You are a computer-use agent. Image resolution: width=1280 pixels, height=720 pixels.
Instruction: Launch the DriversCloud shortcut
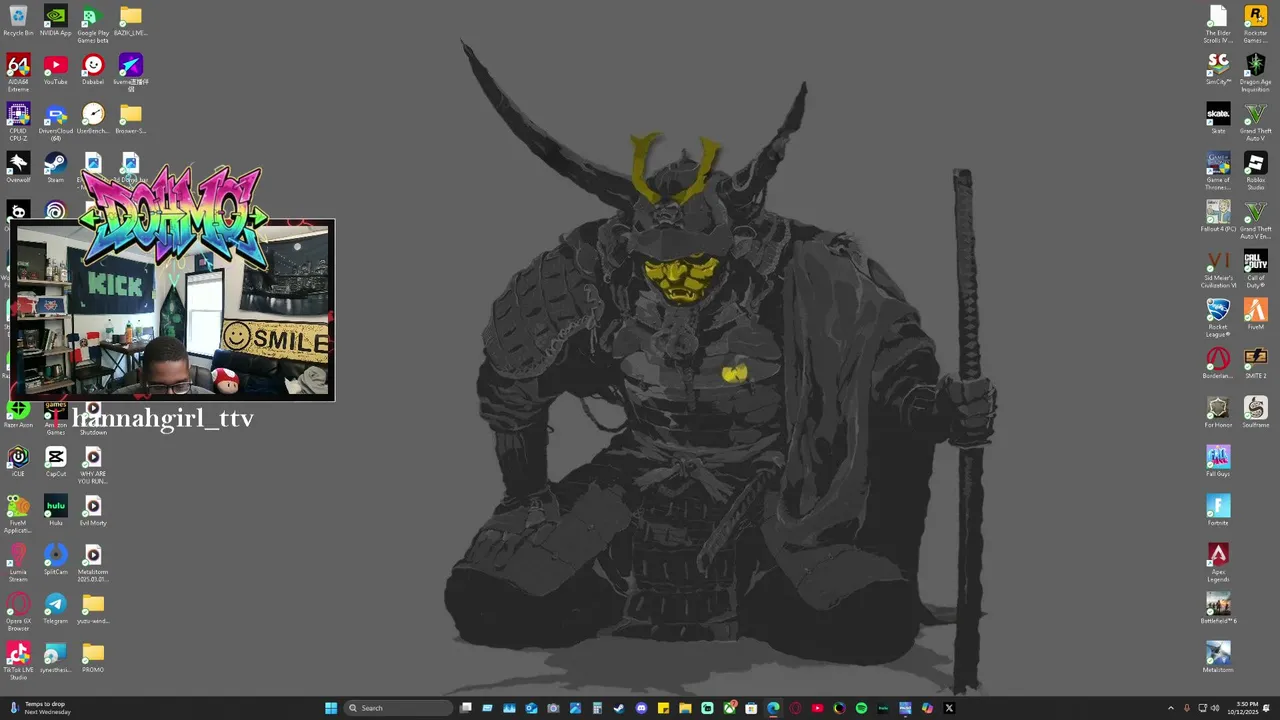click(56, 122)
